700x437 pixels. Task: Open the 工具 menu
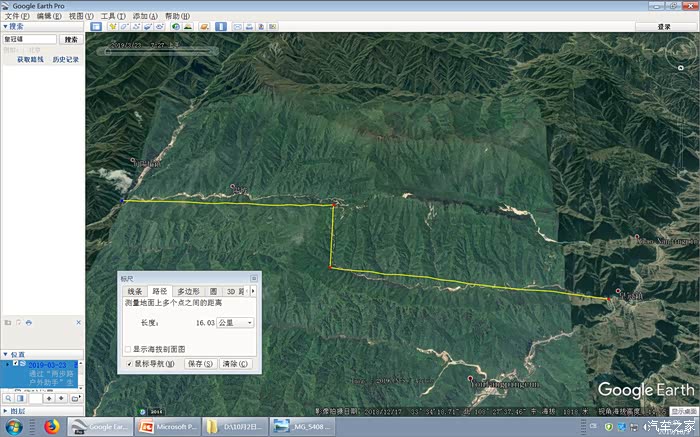(x=113, y=16)
